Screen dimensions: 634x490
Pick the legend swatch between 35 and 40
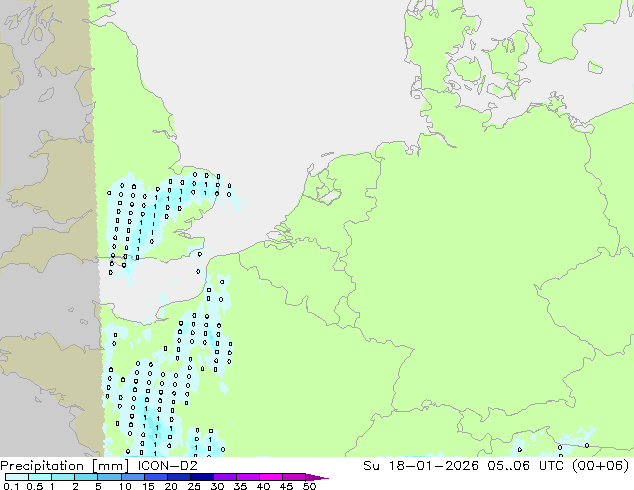pos(247,477)
